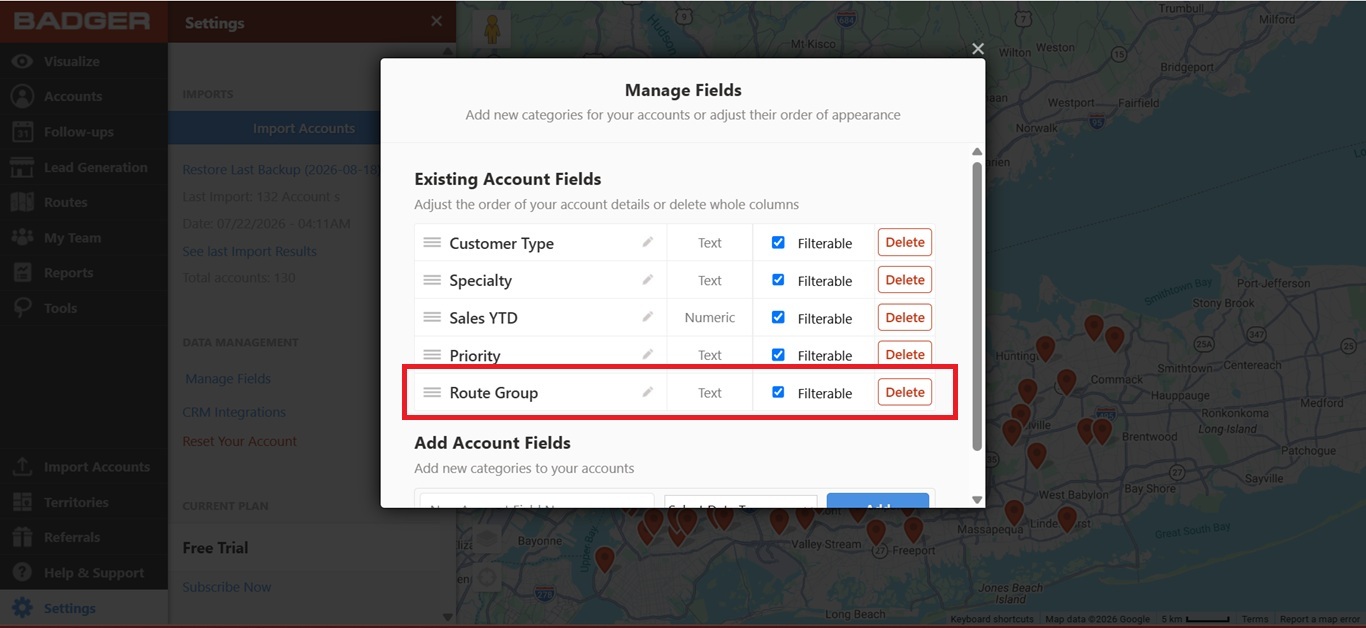
Task: Edit Customer Type field name pencil
Action: (x=648, y=242)
